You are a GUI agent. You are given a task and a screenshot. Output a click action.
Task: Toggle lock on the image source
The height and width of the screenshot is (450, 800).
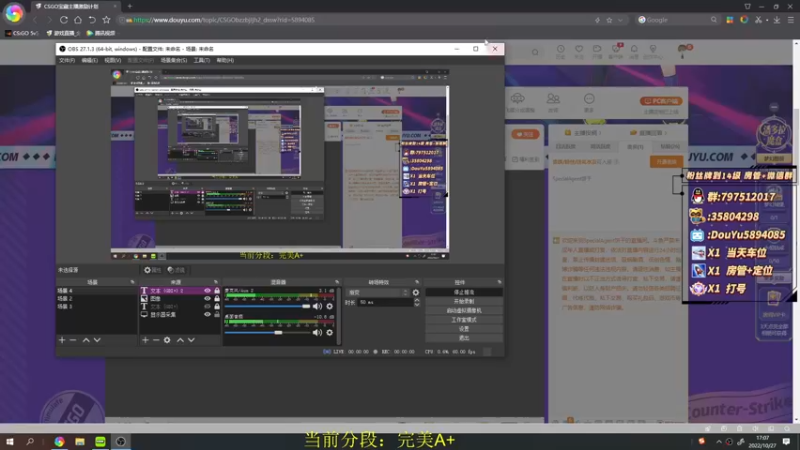[217, 298]
